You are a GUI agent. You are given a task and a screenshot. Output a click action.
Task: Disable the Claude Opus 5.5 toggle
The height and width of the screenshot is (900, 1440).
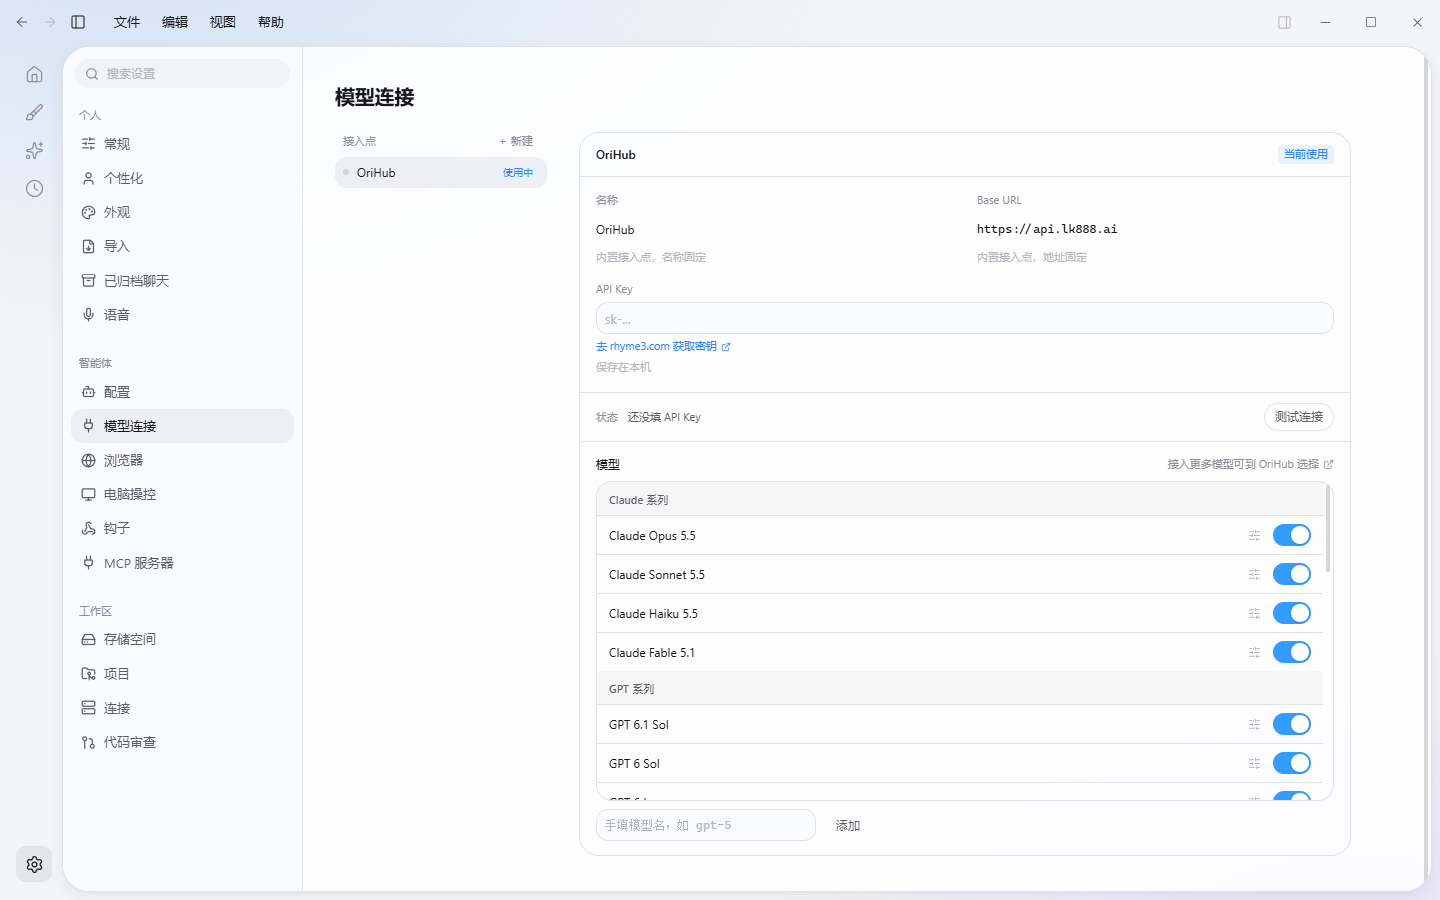[x=1292, y=535]
